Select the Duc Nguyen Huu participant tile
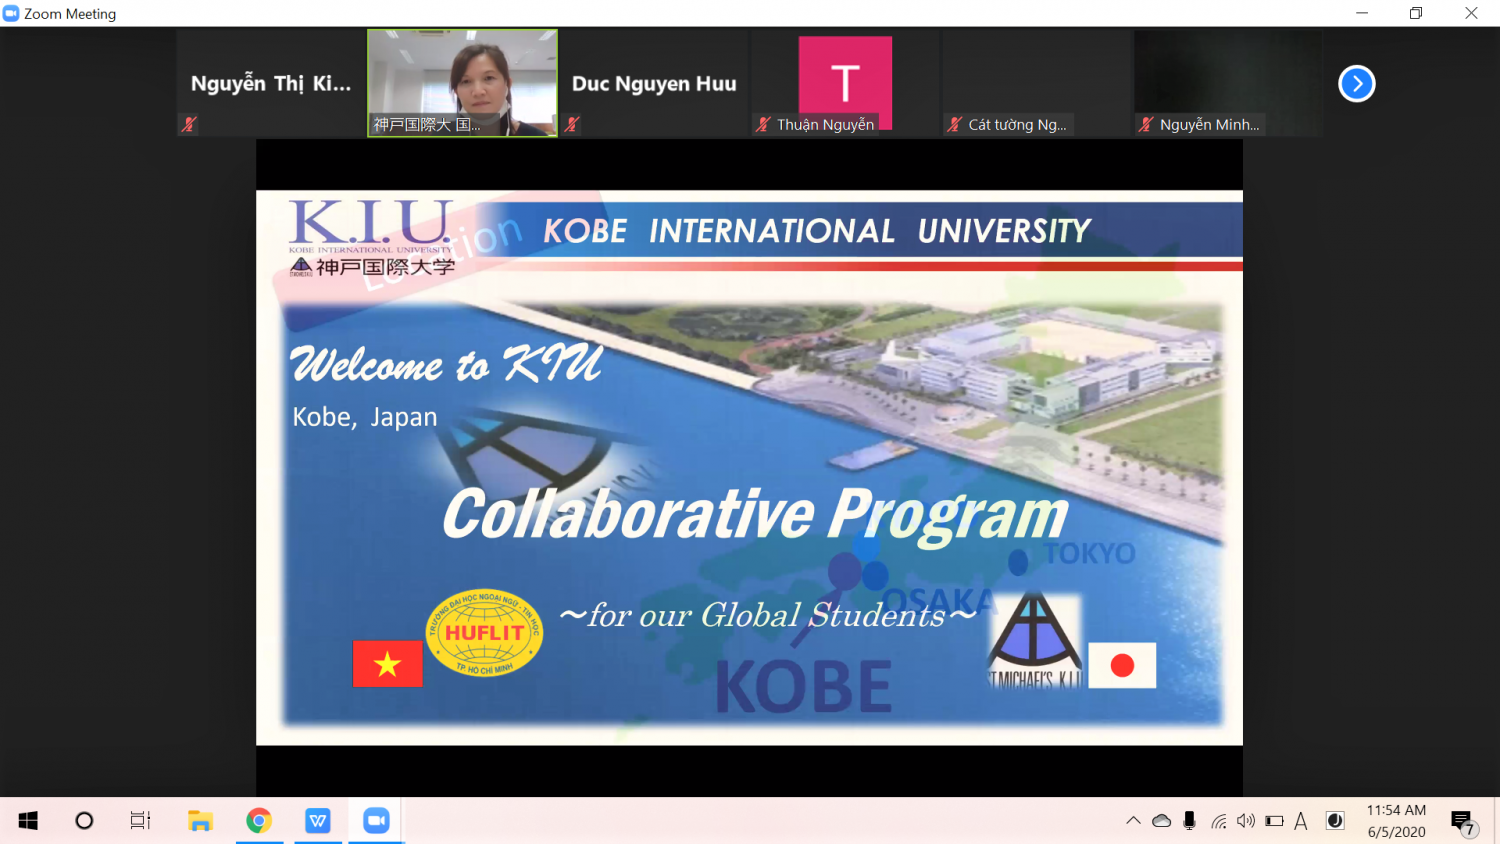This screenshot has width=1500, height=844. pos(654,83)
